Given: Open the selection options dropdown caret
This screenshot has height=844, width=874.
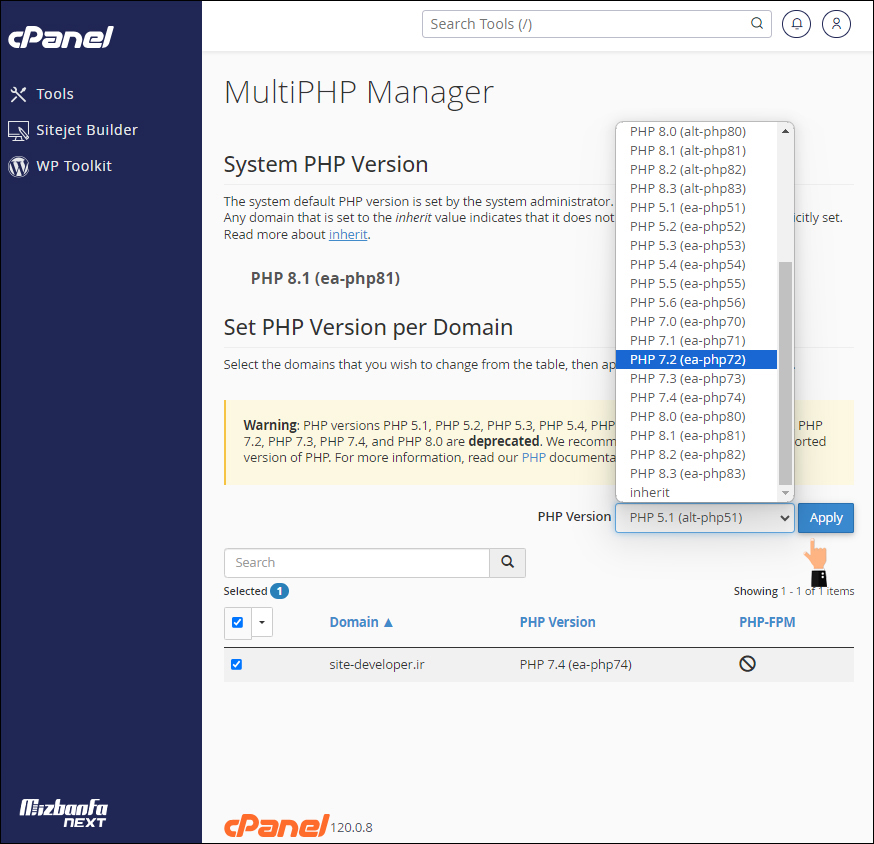Looking at the screenshot, I should click(x=262, y=622).
